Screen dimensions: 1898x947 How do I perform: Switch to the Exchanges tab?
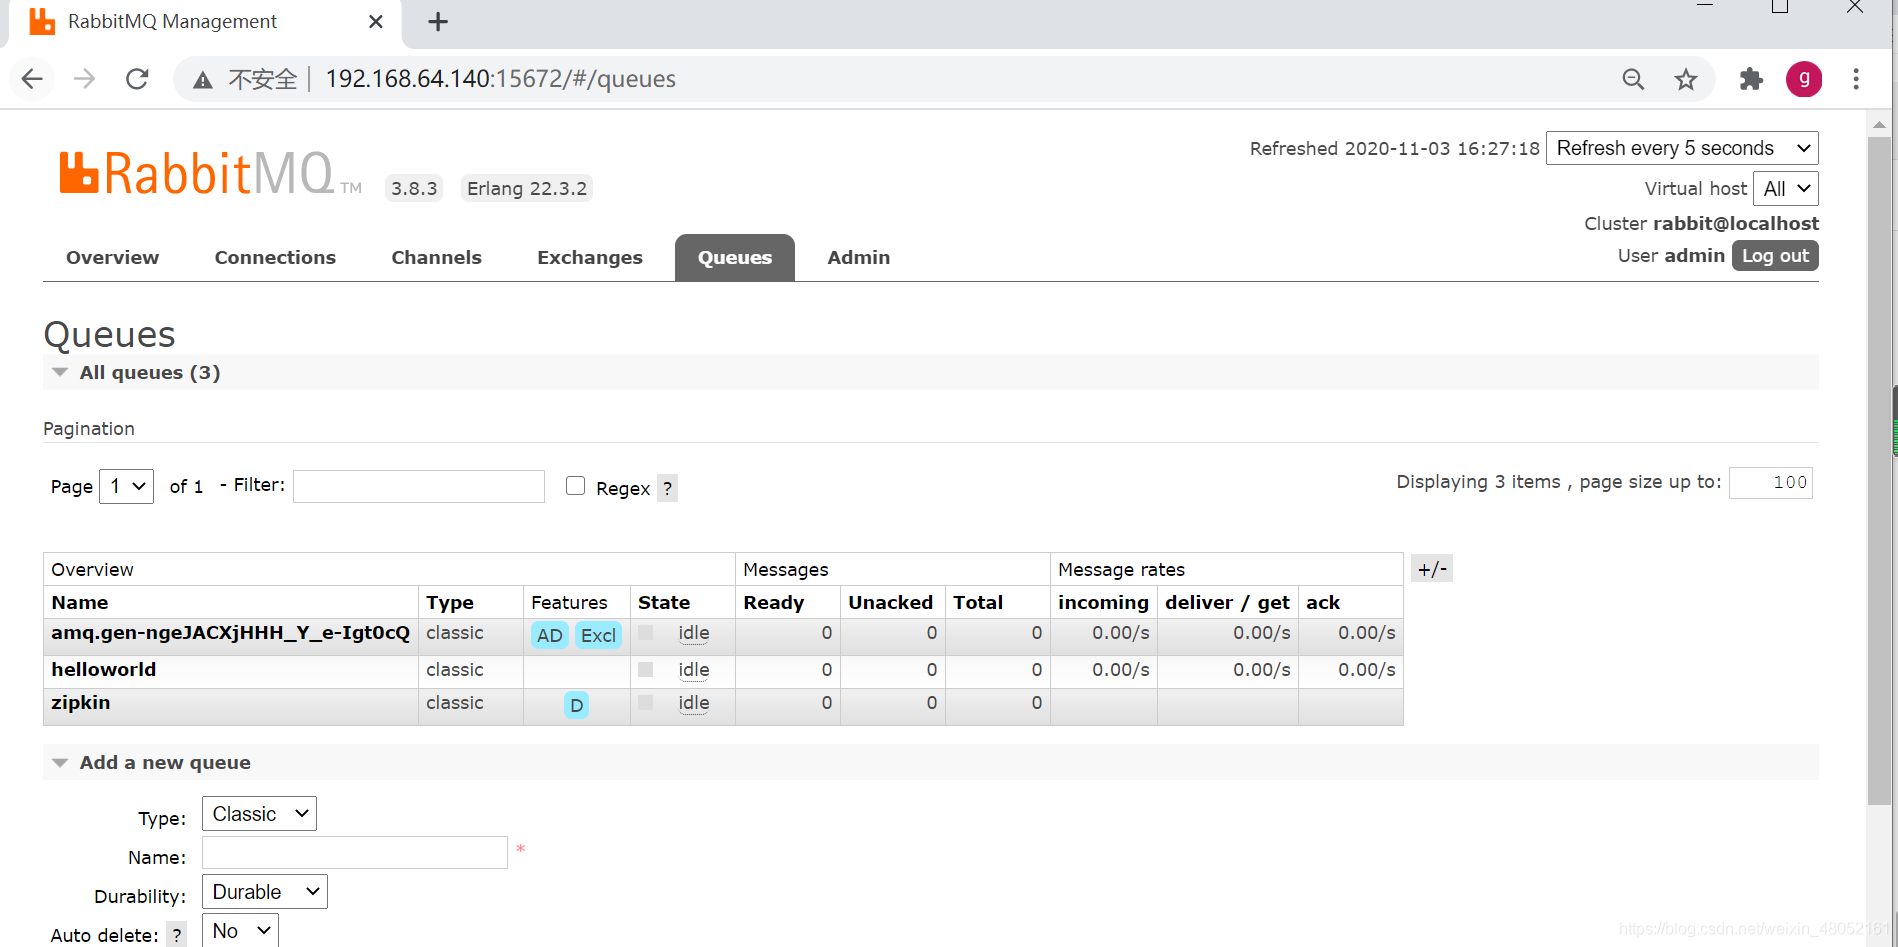pos(590,257)
